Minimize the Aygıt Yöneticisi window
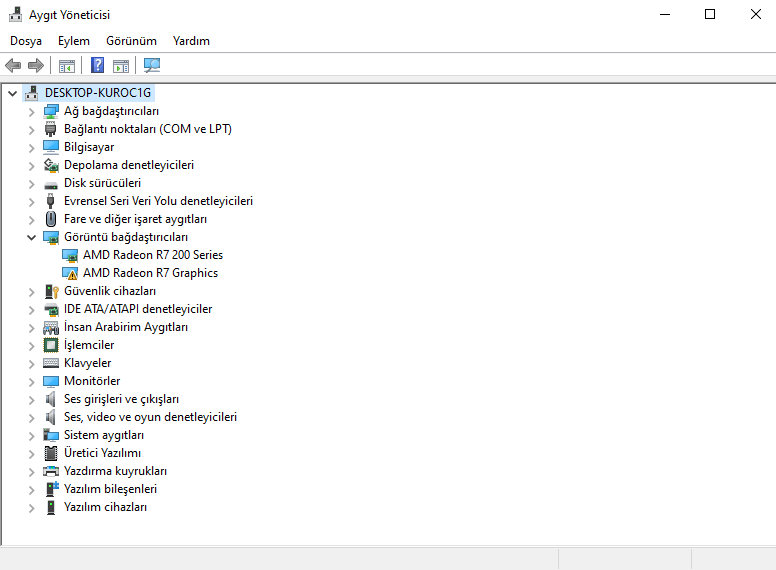This screenshot has width=776, height=570. pyautogui.click(x=665, y=14)
